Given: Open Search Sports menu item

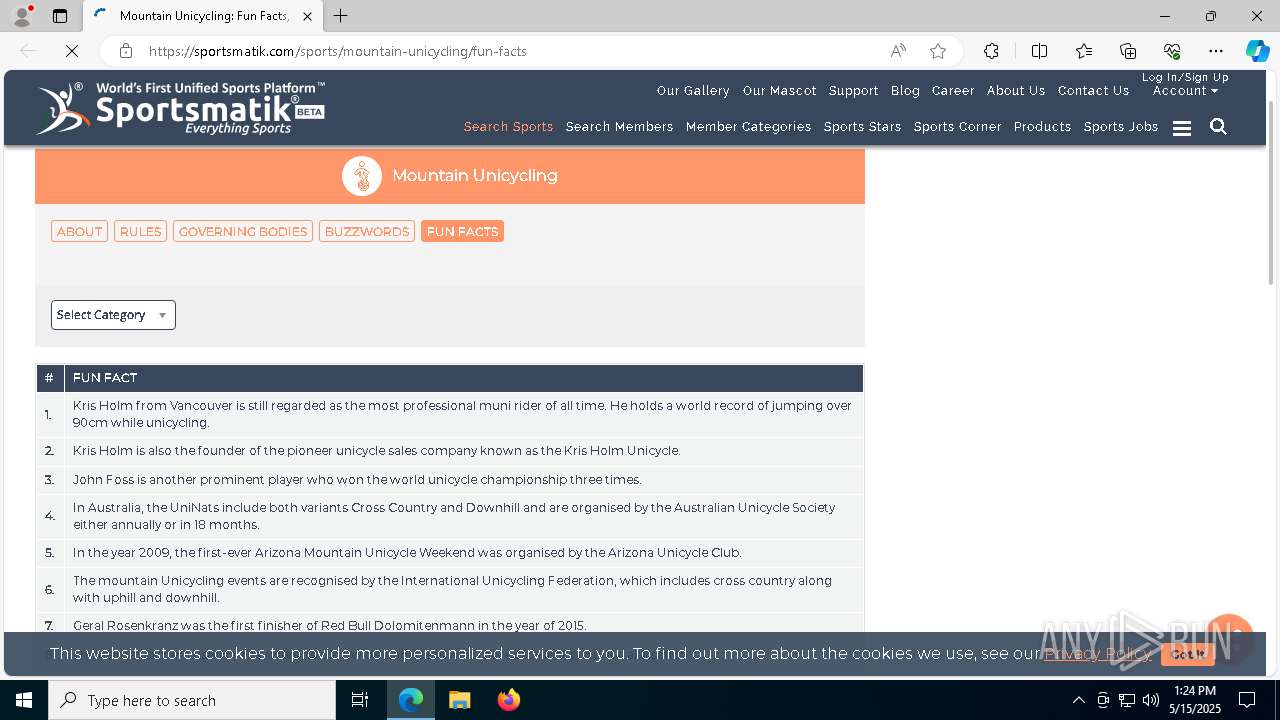Looking at the screenshot, I should coord(508,127).
